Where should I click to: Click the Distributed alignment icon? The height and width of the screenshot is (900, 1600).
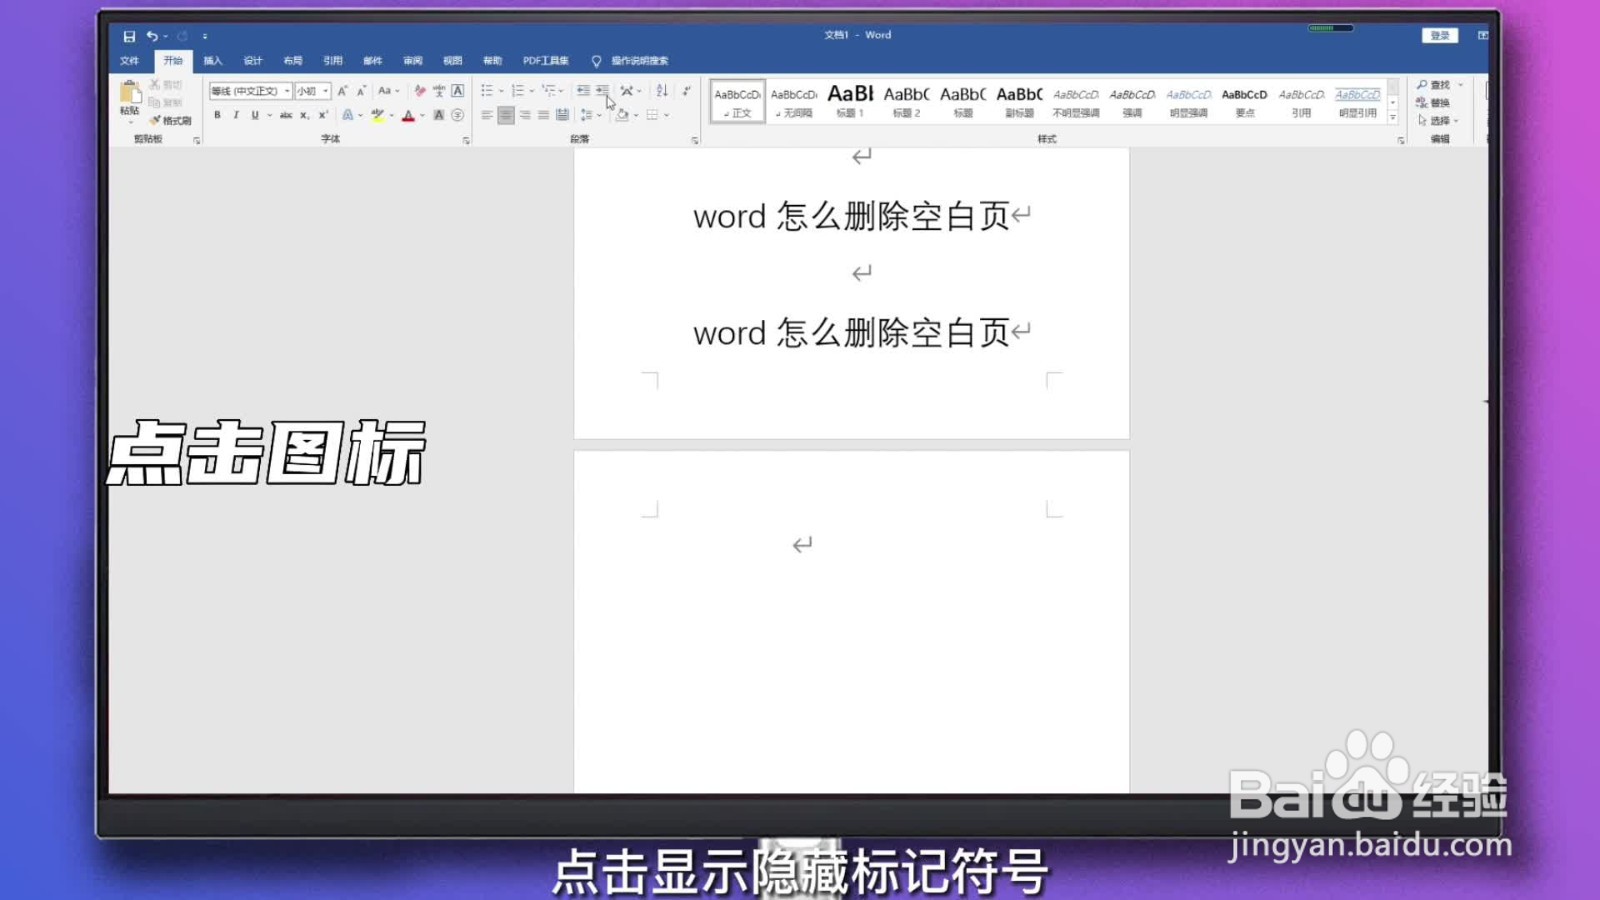(x=562, y=114)
